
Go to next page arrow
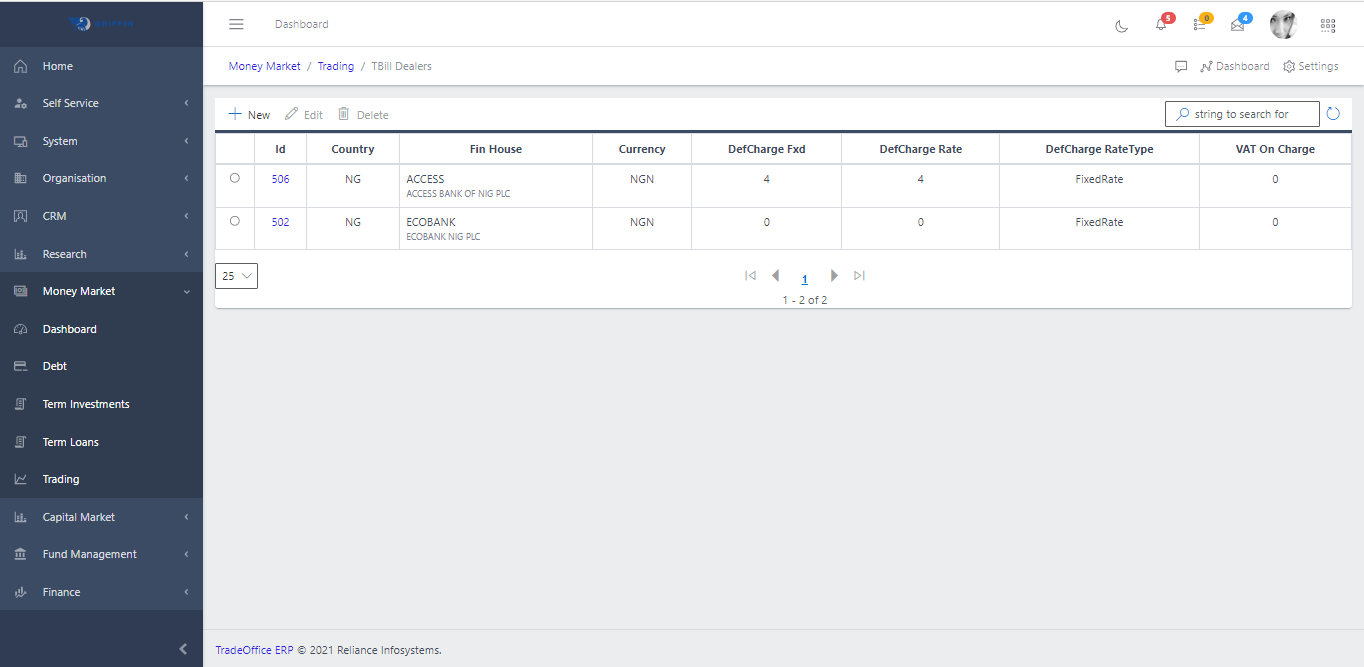834,276
